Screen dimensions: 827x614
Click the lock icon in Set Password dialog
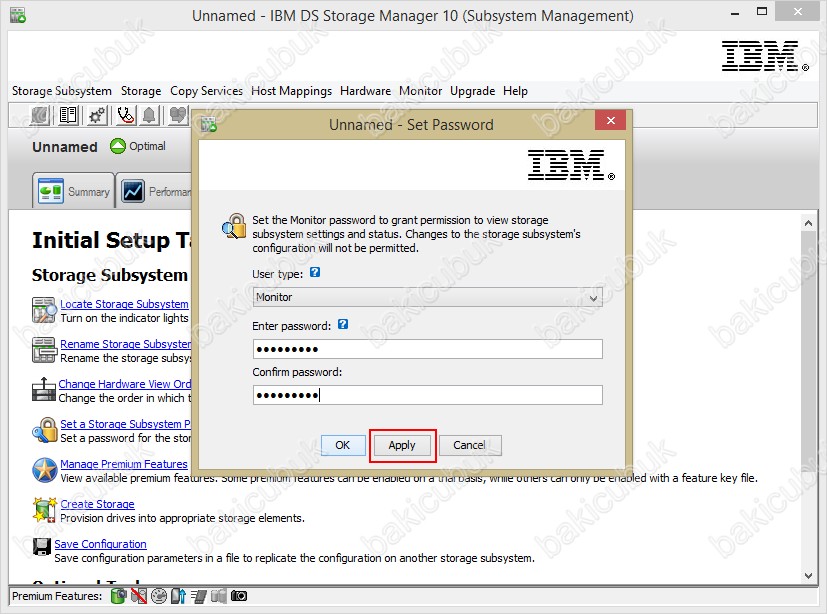pos(234,226)
